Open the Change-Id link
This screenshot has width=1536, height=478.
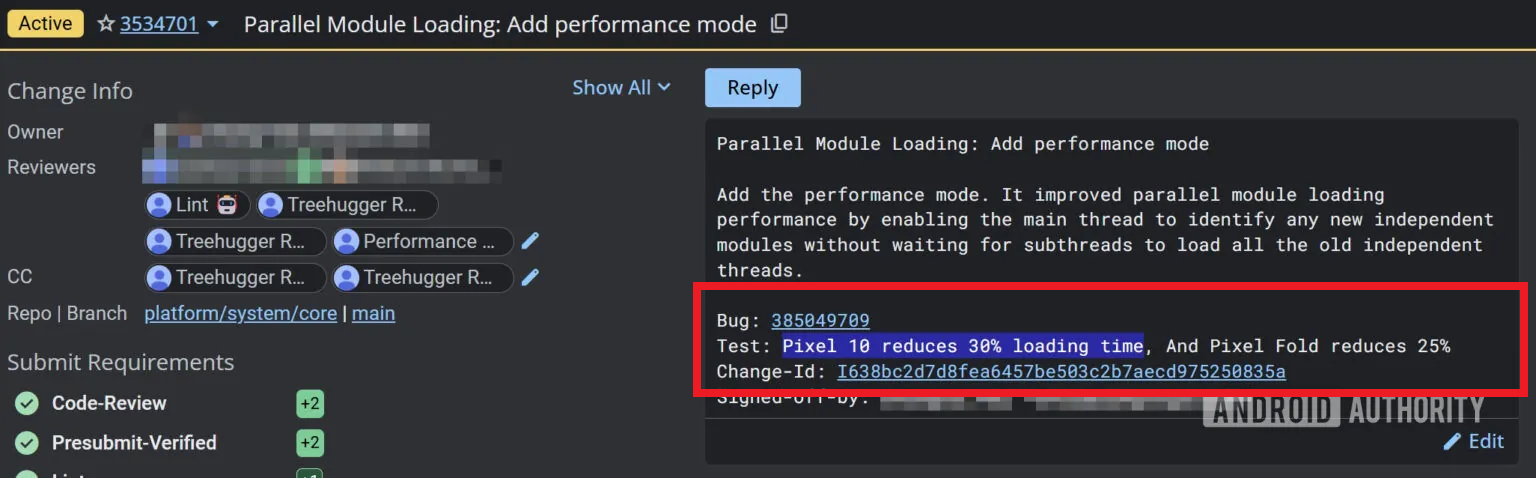(x=1061, y=372)
